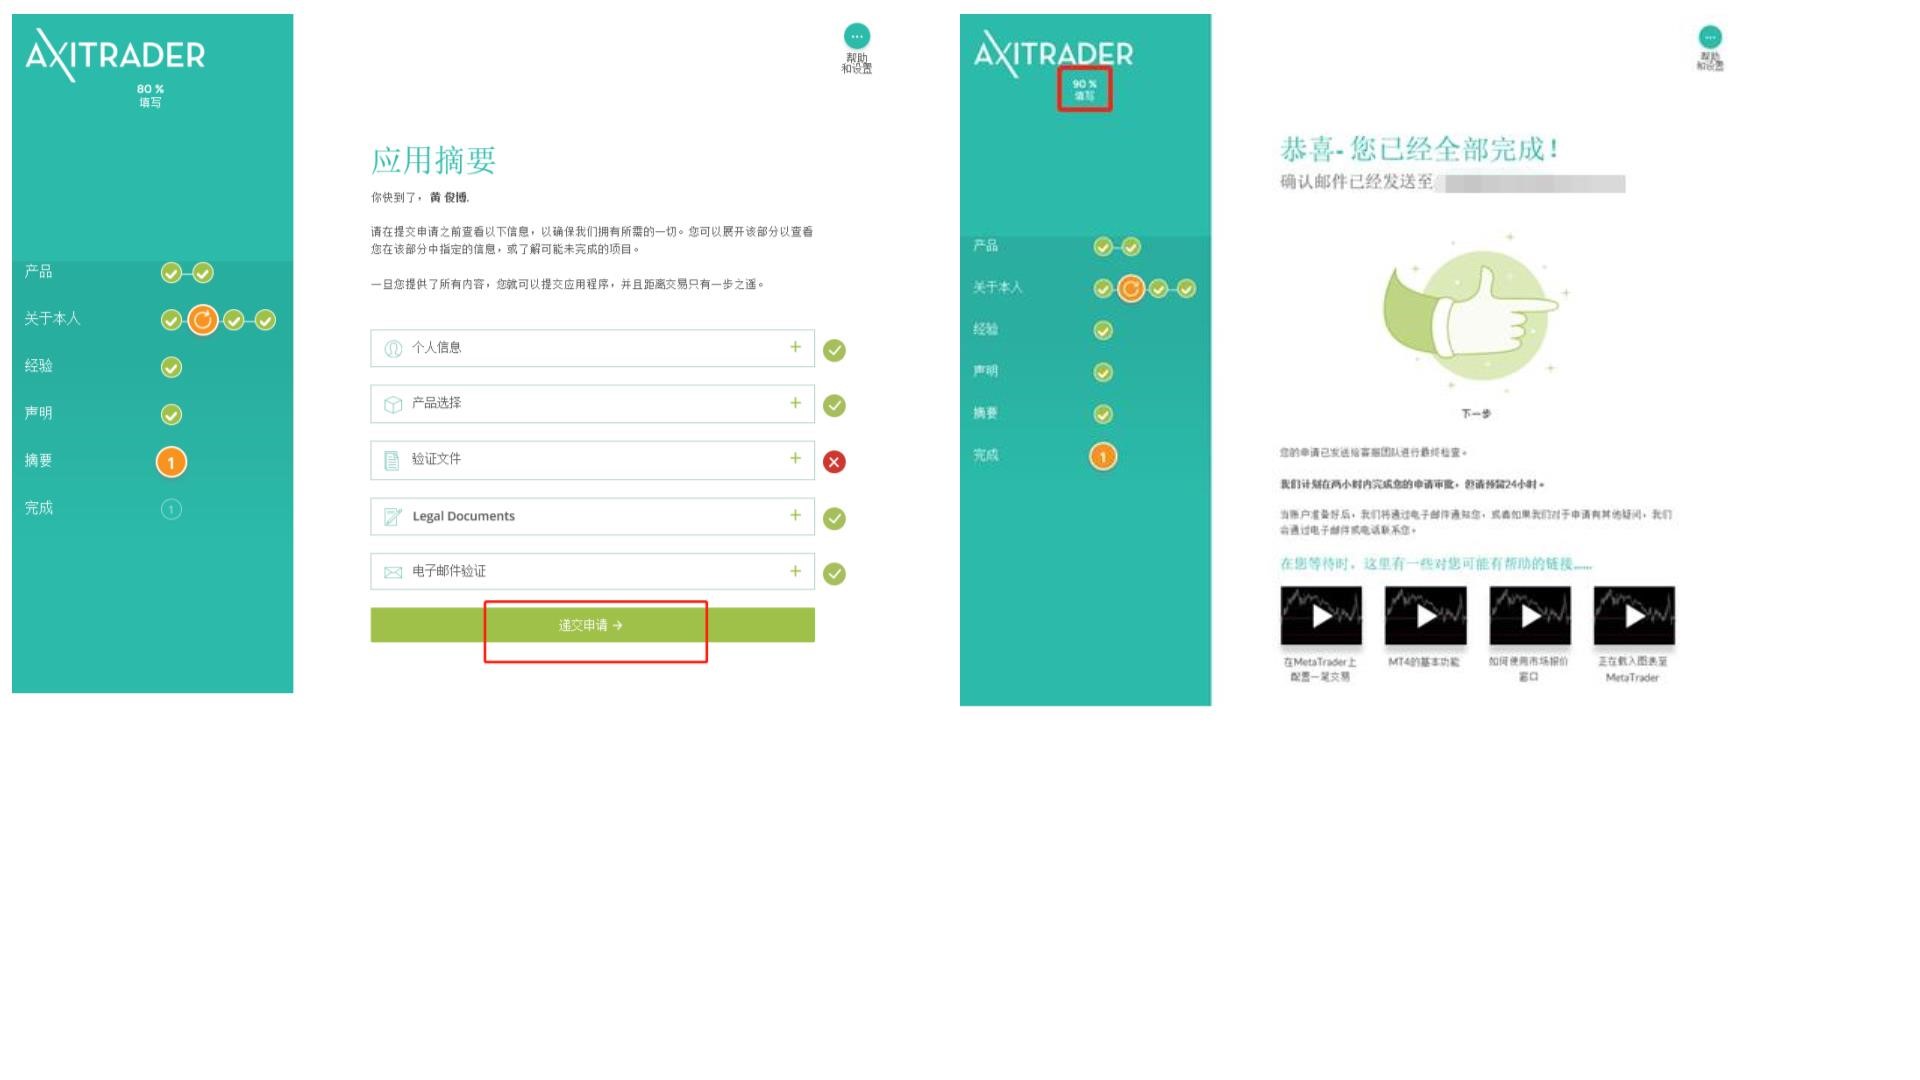Click red X status beside 验证文件
This screenshot has height=1080, width=1920.
[x=834, y=462]
